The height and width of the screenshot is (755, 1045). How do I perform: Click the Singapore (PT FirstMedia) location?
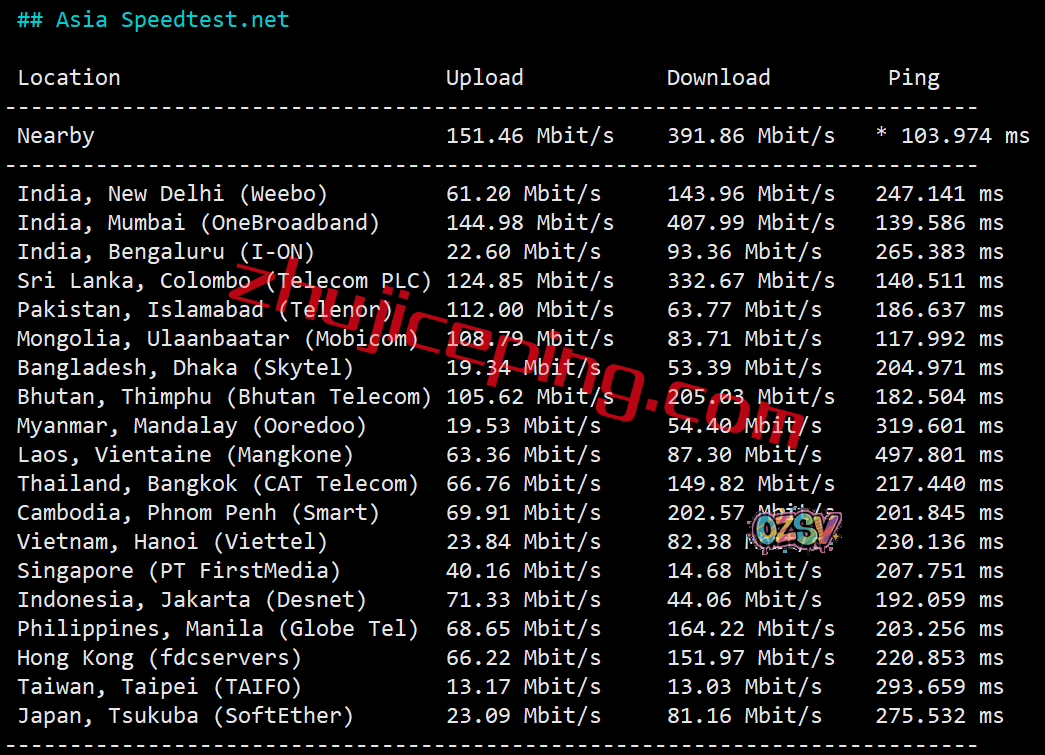coord(179,571)
